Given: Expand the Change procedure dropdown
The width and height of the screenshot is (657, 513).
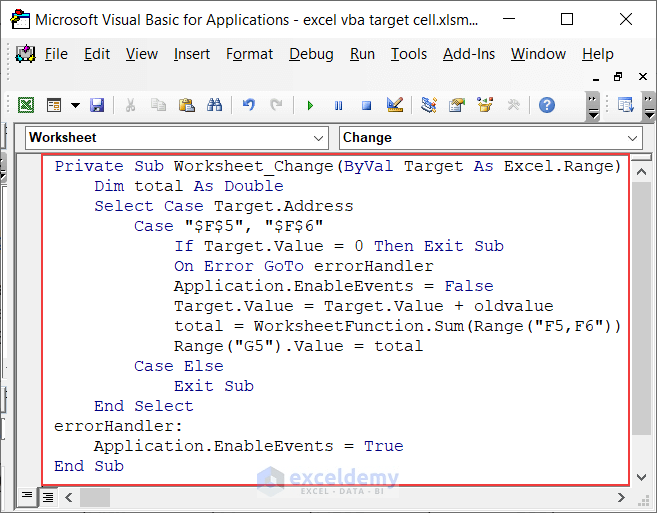Looking at the screenshot, I should (x=632, y=138).
